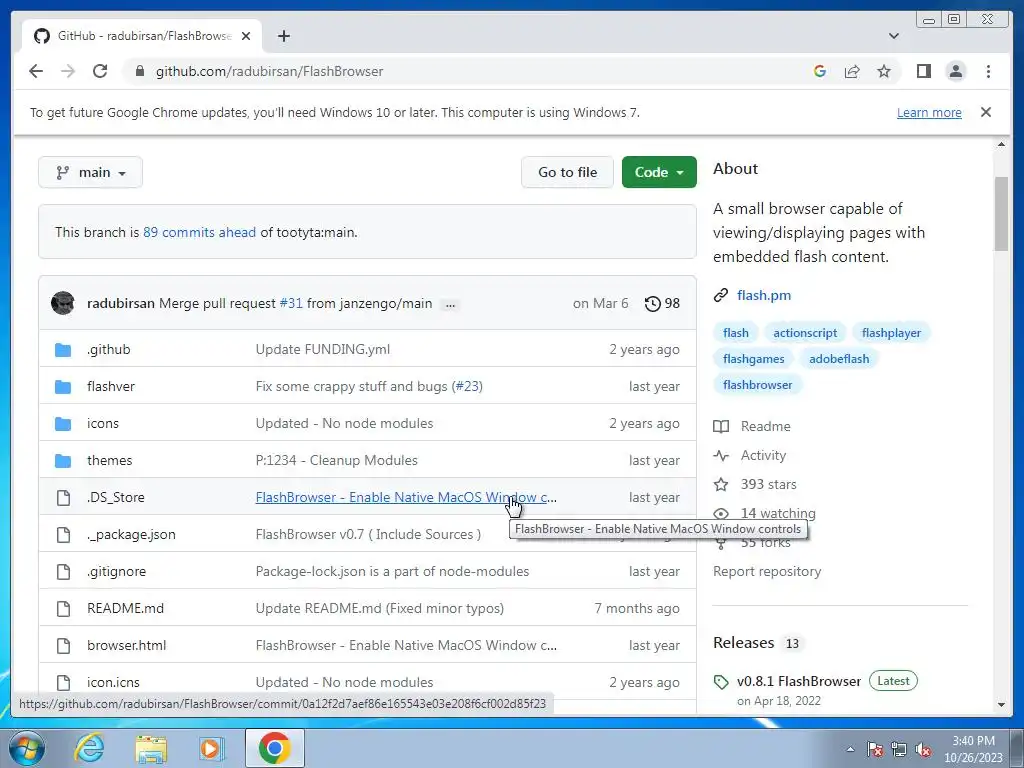Open the .gitignore file

[x=116, y=571]
